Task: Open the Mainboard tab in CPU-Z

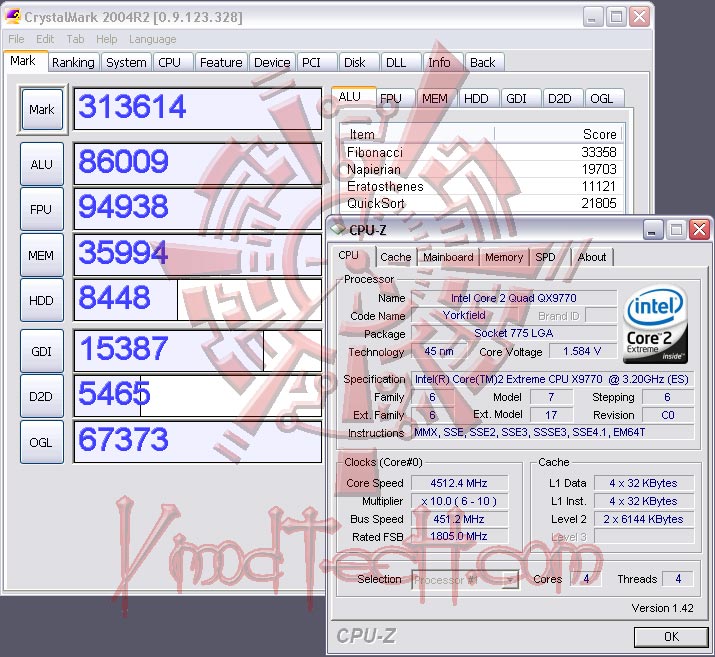Action: pos(448,257)
